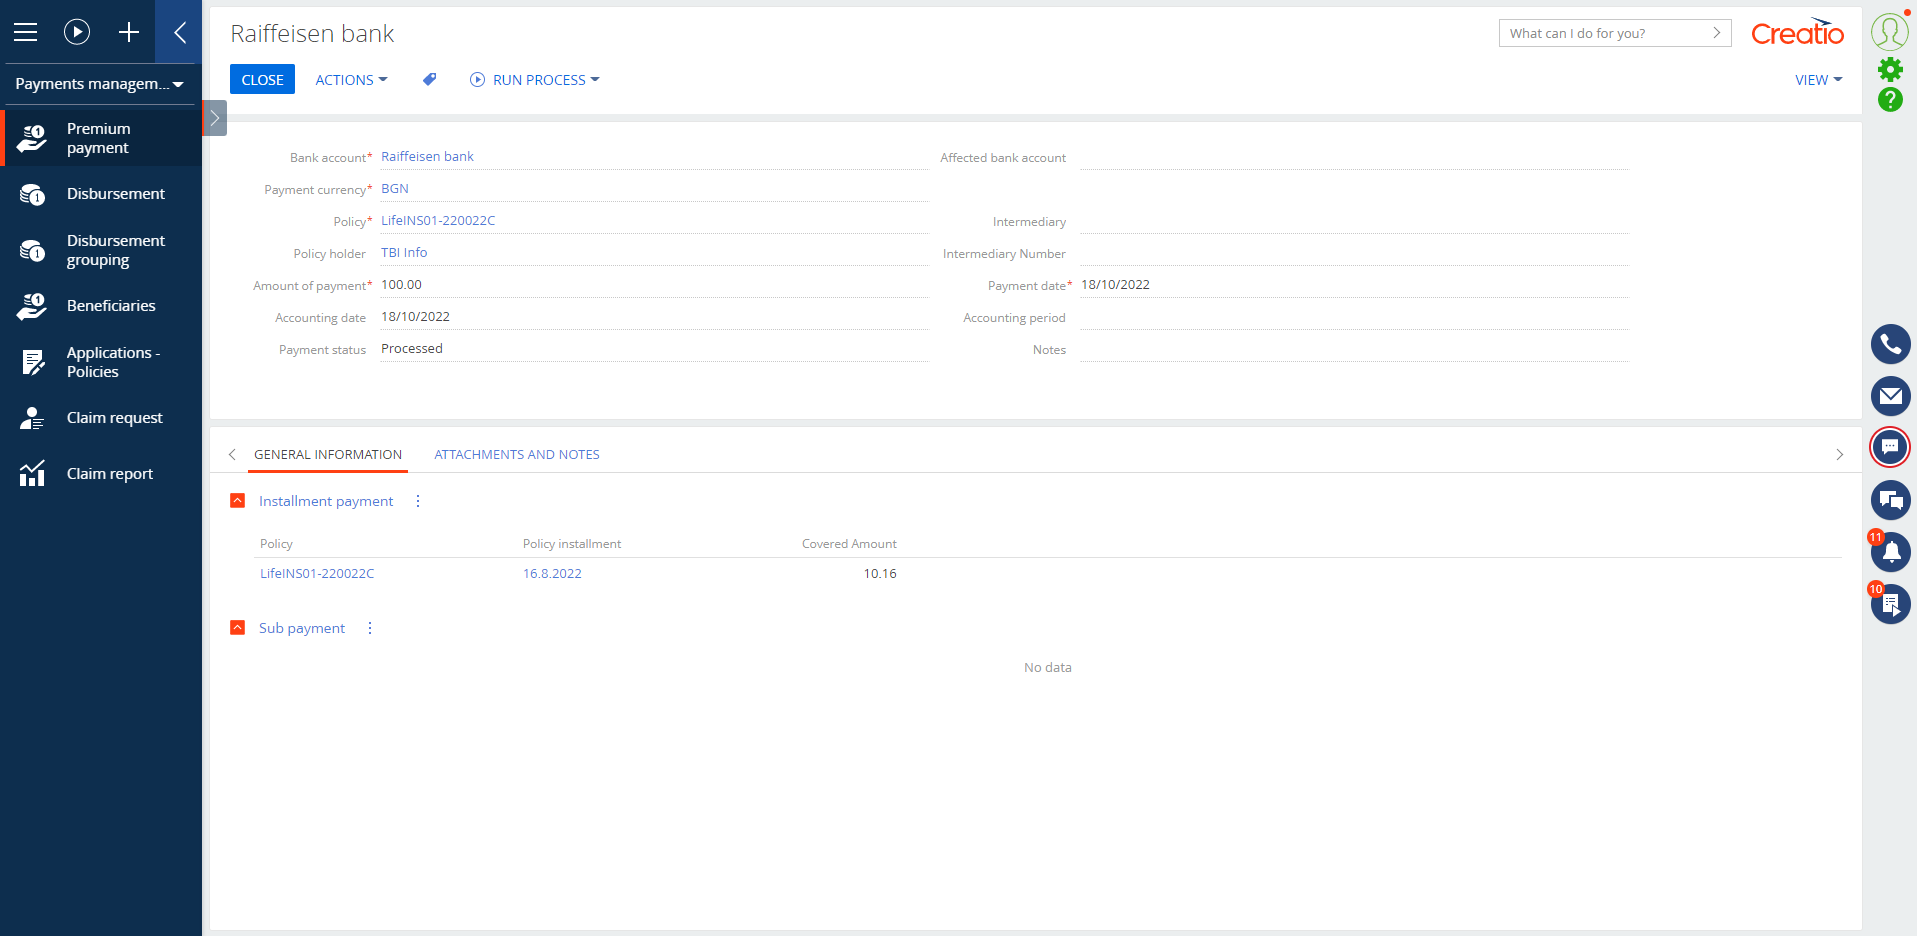Viewport: 1917px width, 936px height.
Task: Click the CLOSE button
Action: click(262, 79)
